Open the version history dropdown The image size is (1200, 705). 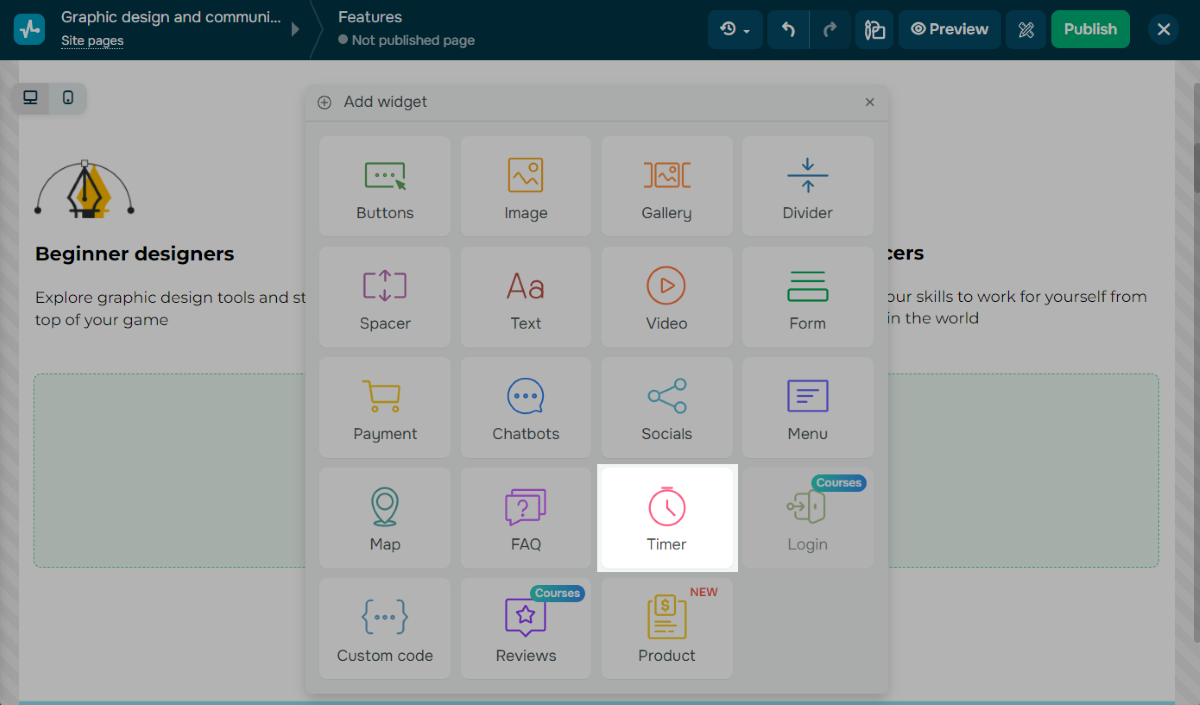point(735,30)
